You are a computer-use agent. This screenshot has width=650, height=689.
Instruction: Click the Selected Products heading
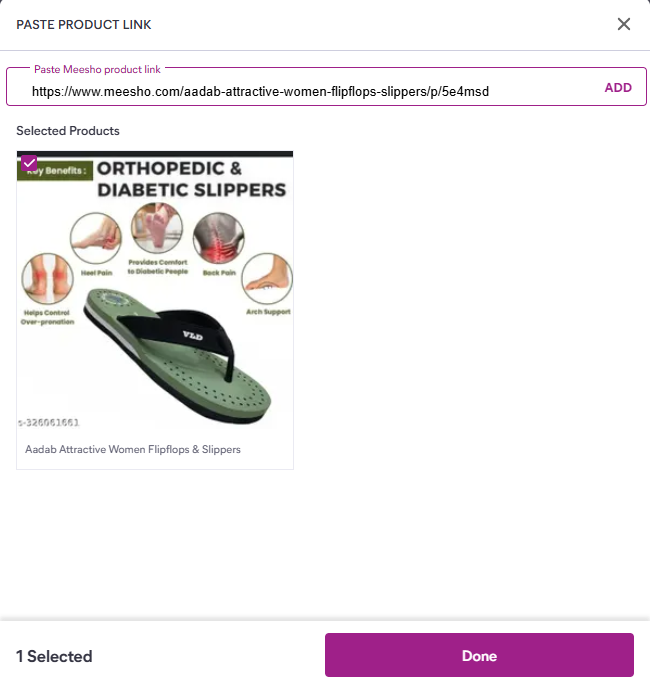pyautogui.click(x=68, y=131)
